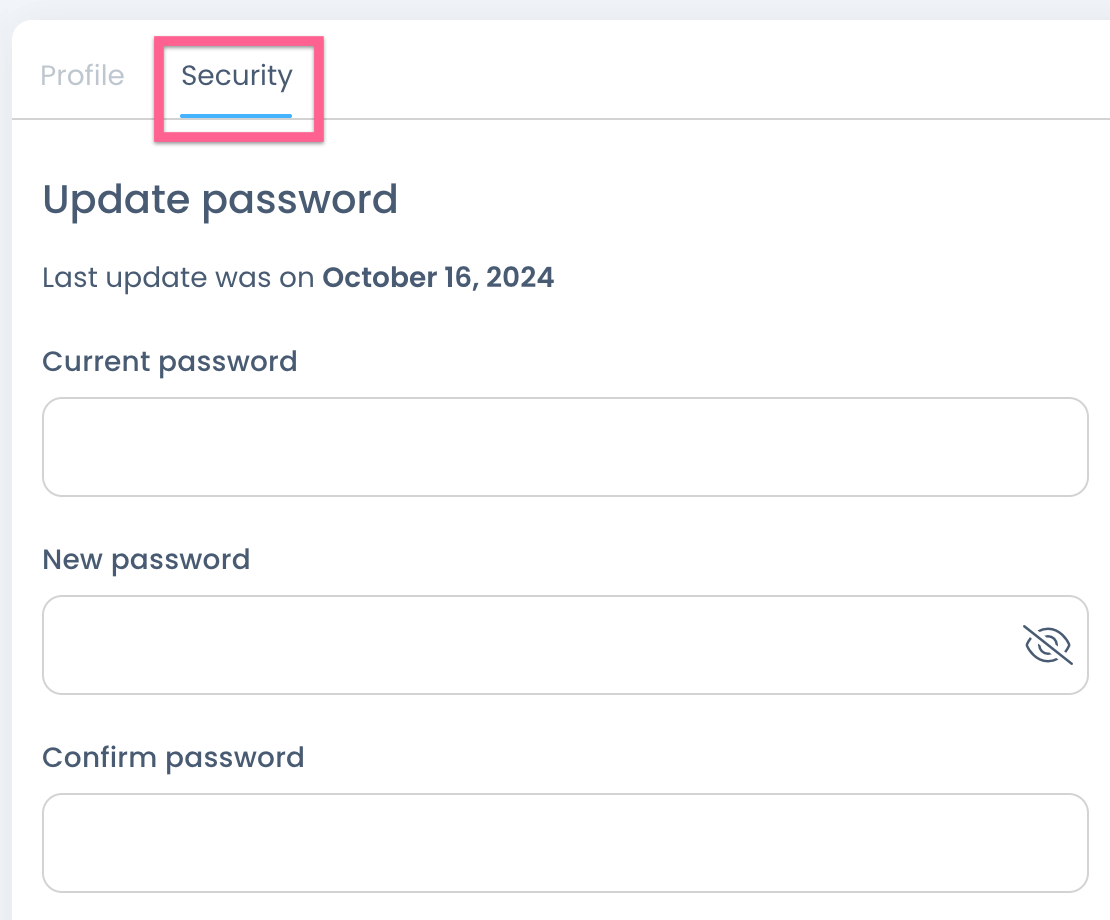The image size is (1110, 920).
Task: Click the 'Last update was on' text
Action: [178, 277]
